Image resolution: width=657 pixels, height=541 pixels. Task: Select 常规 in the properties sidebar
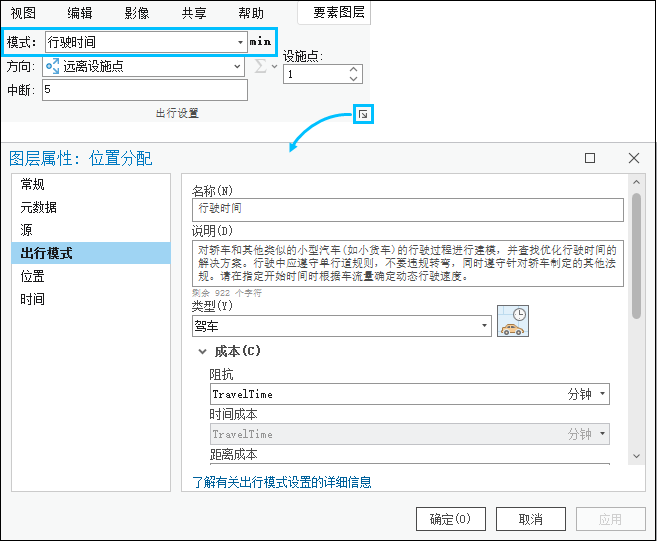point(33,185)
